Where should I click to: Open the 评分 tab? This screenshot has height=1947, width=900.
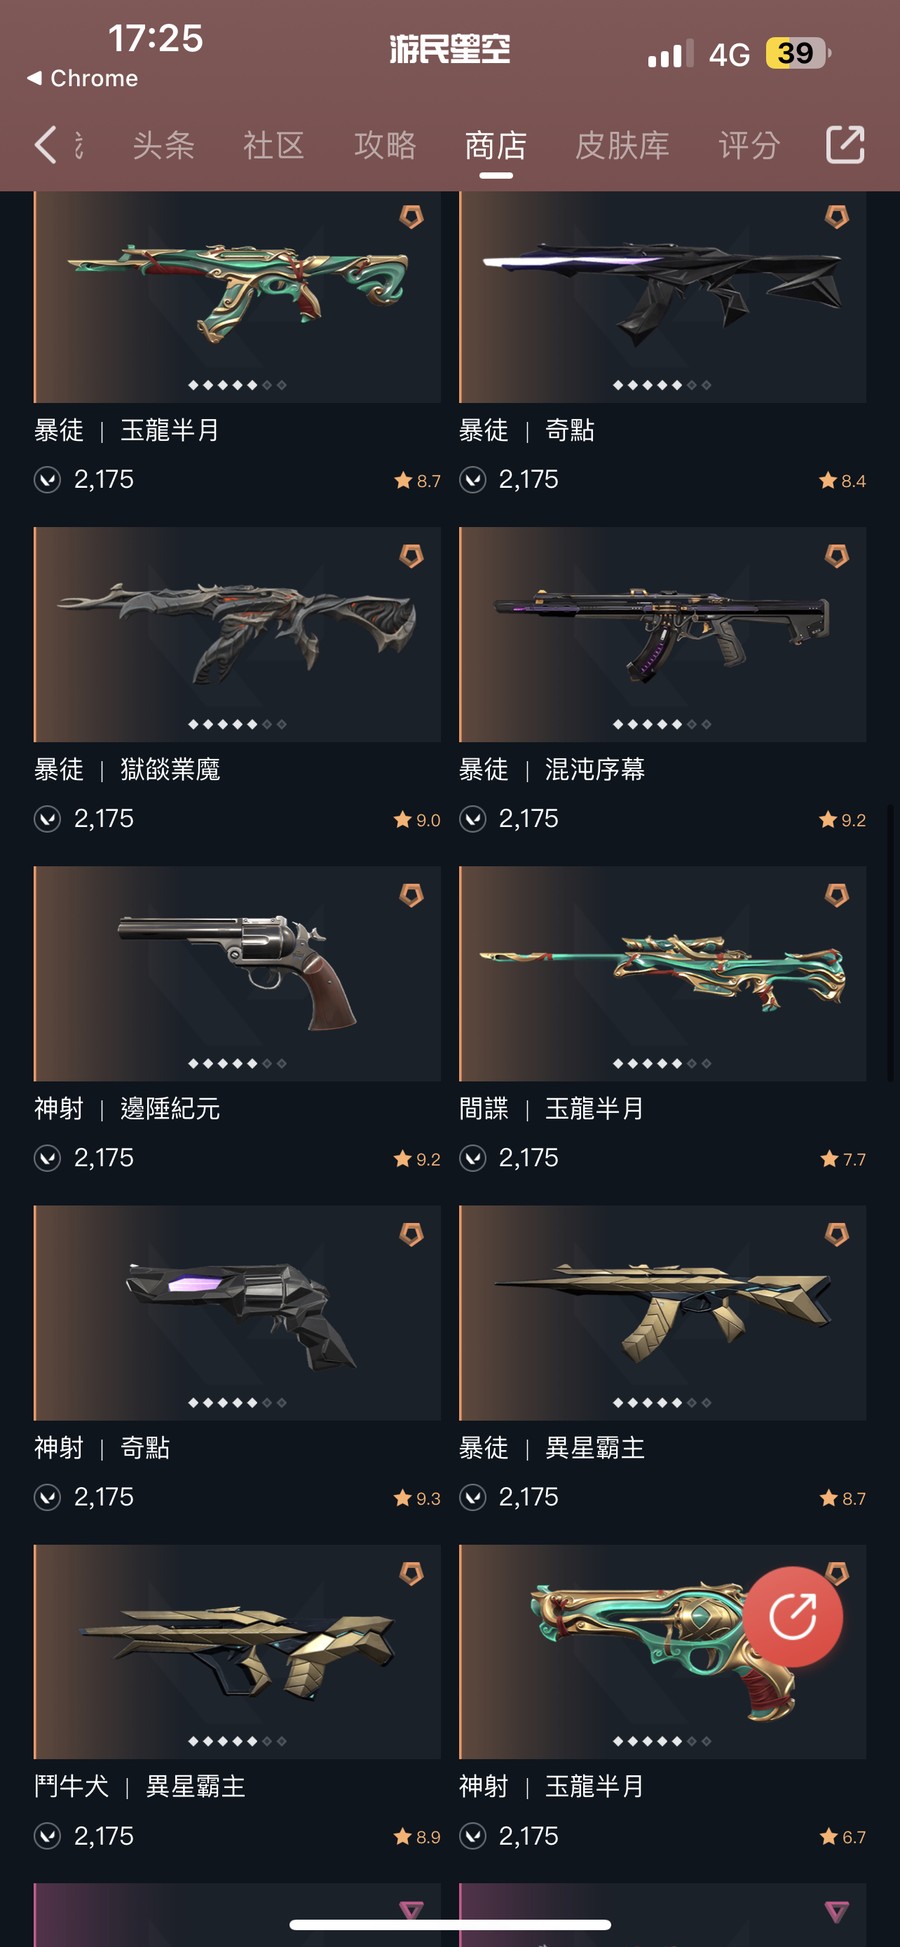(749, 145)
